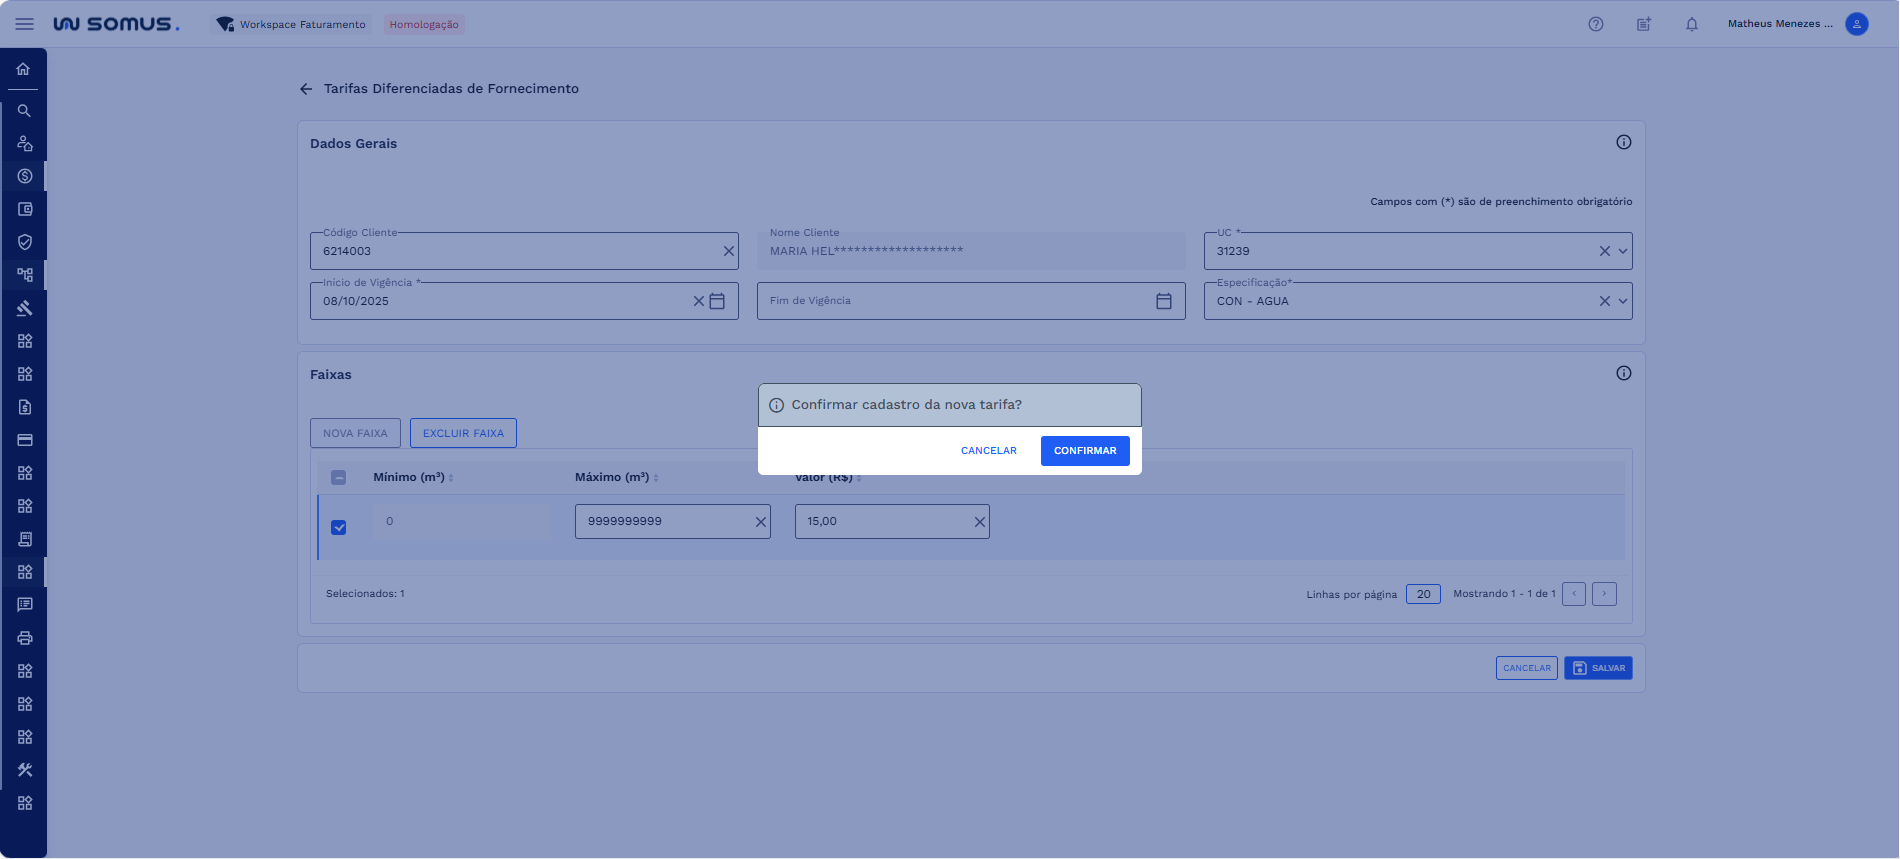Click the Dados Gerais info icon

click(1623, 142)
